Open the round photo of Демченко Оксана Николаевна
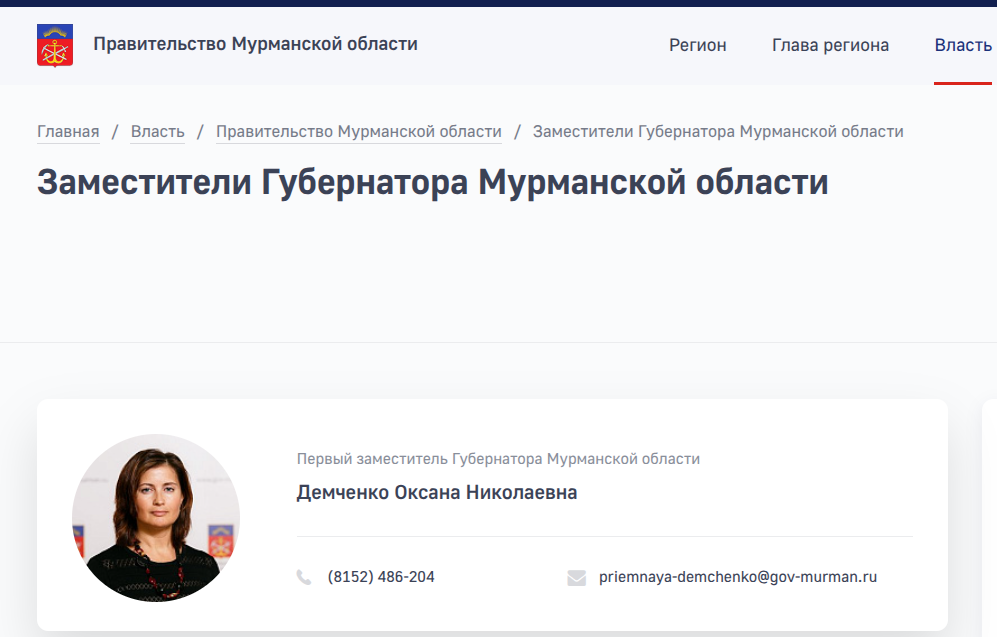997x637 pixels. (x=156, y=518)
